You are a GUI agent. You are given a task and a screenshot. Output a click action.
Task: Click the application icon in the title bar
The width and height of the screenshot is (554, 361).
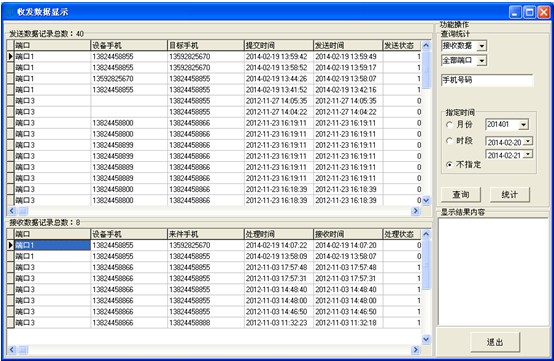[10, 12]
